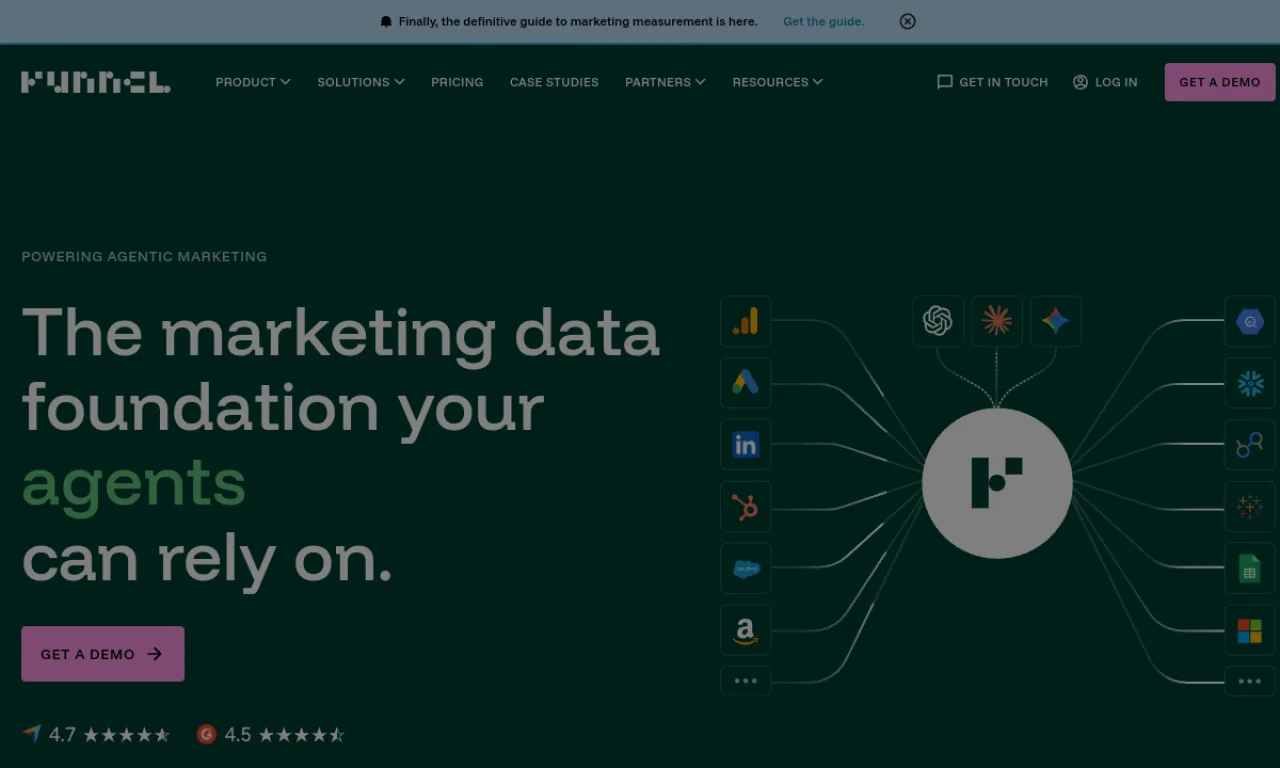The width and height of the screenshot is (1280, 768).
Task: Select the BigQuery hexagon icon tile
Action: [1250, 321]
